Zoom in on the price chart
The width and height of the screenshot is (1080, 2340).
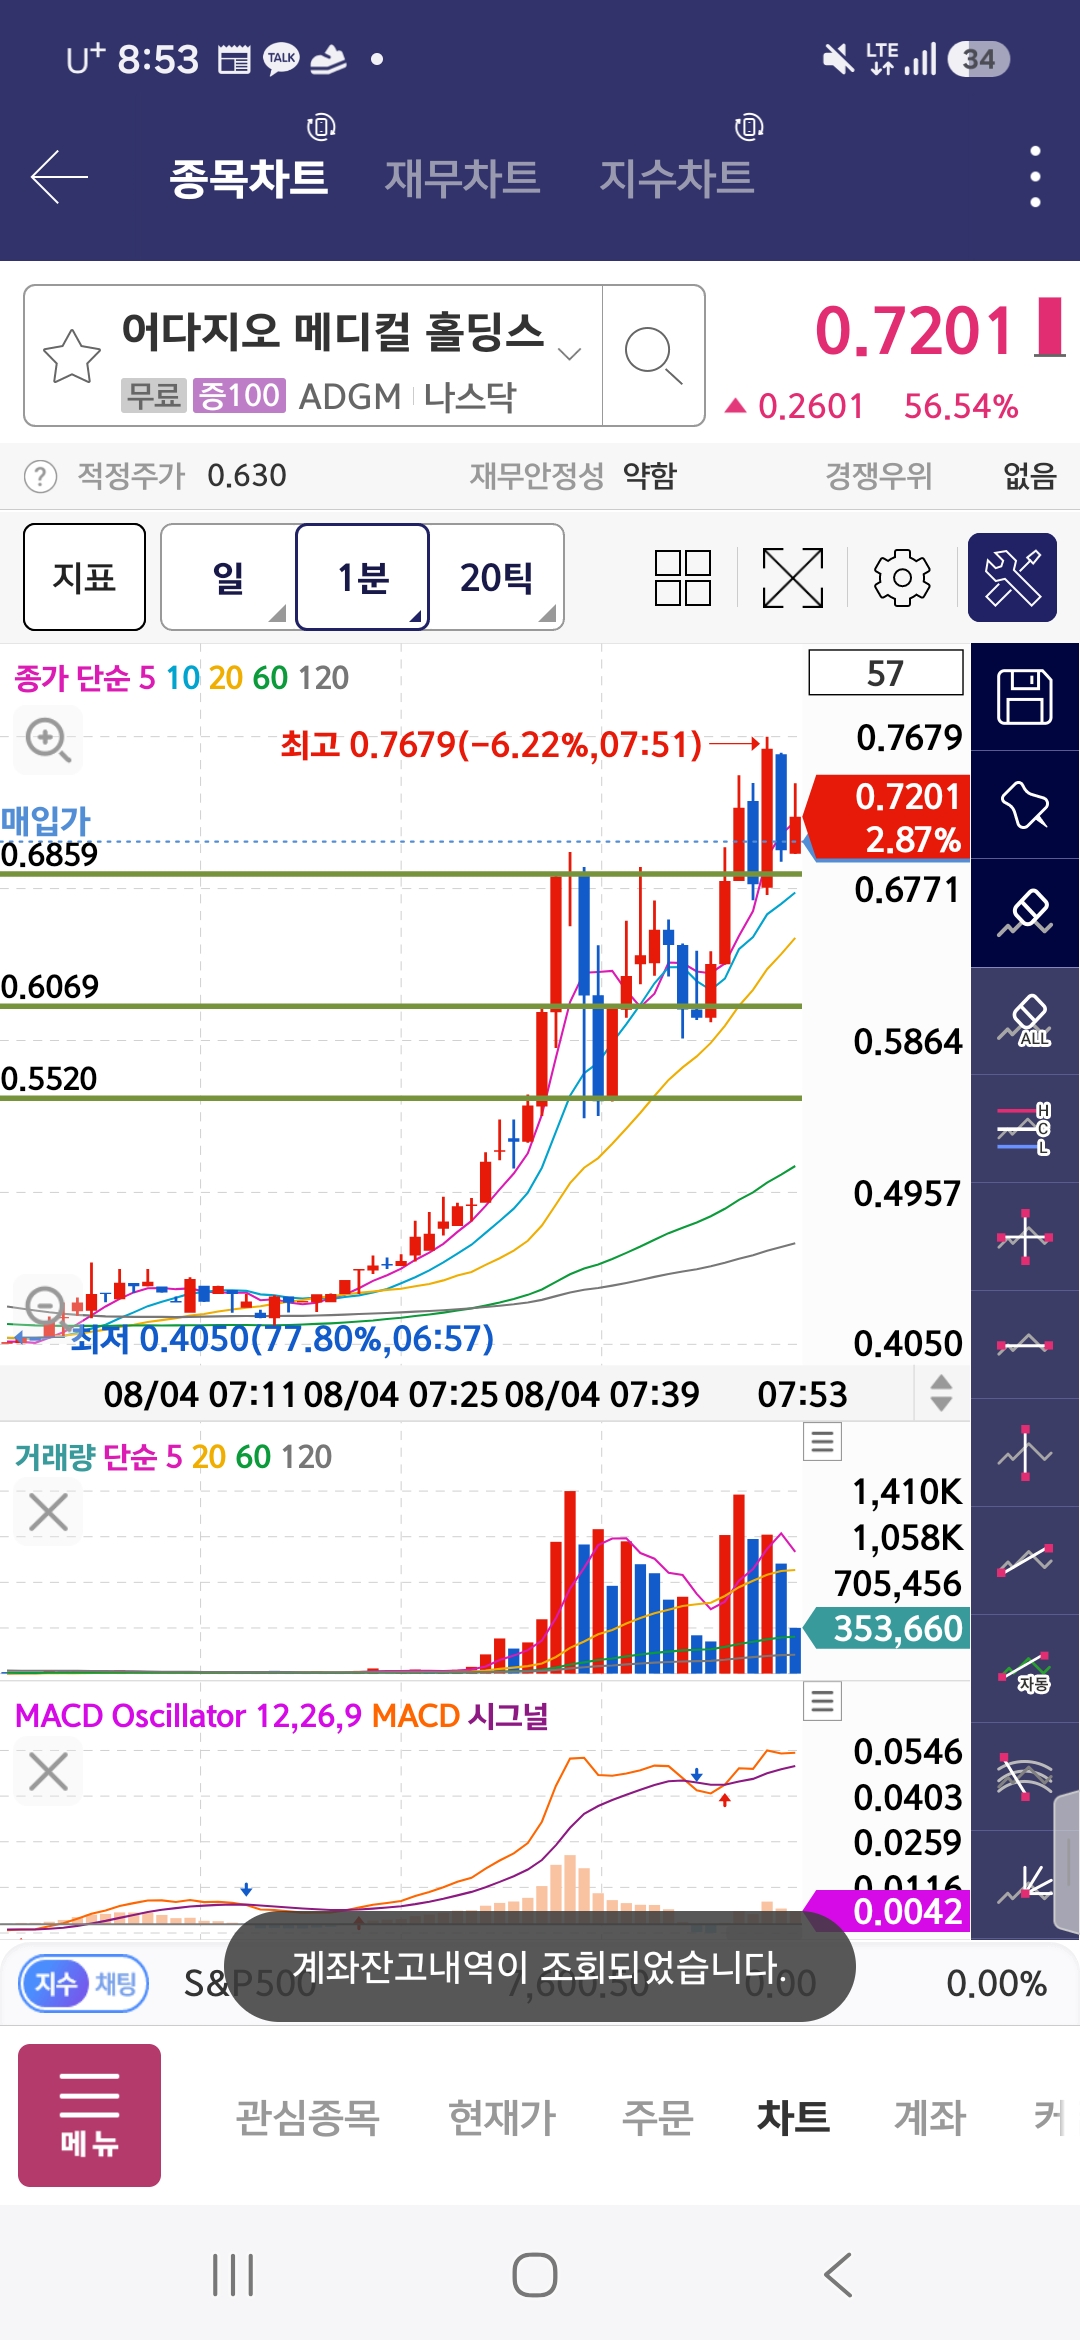[47, 740]
